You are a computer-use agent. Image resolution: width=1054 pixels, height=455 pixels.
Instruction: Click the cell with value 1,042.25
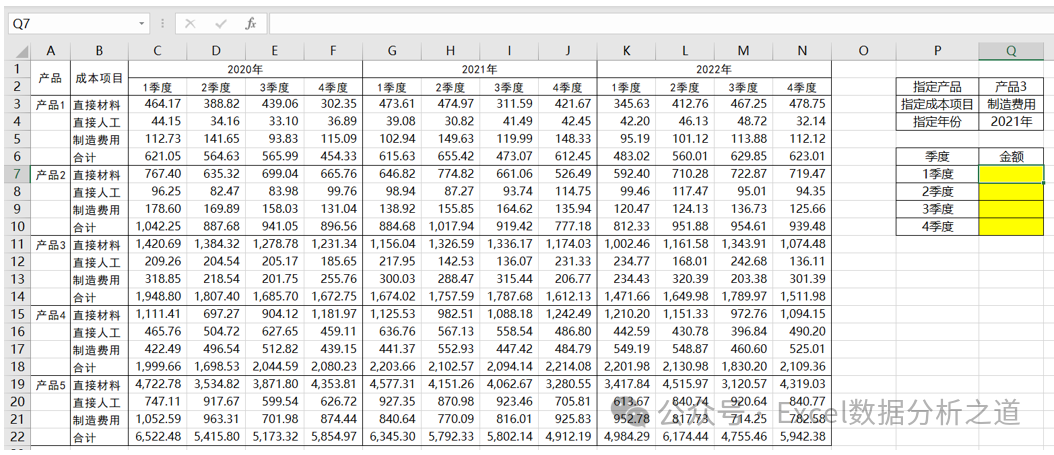click(157, 226)
